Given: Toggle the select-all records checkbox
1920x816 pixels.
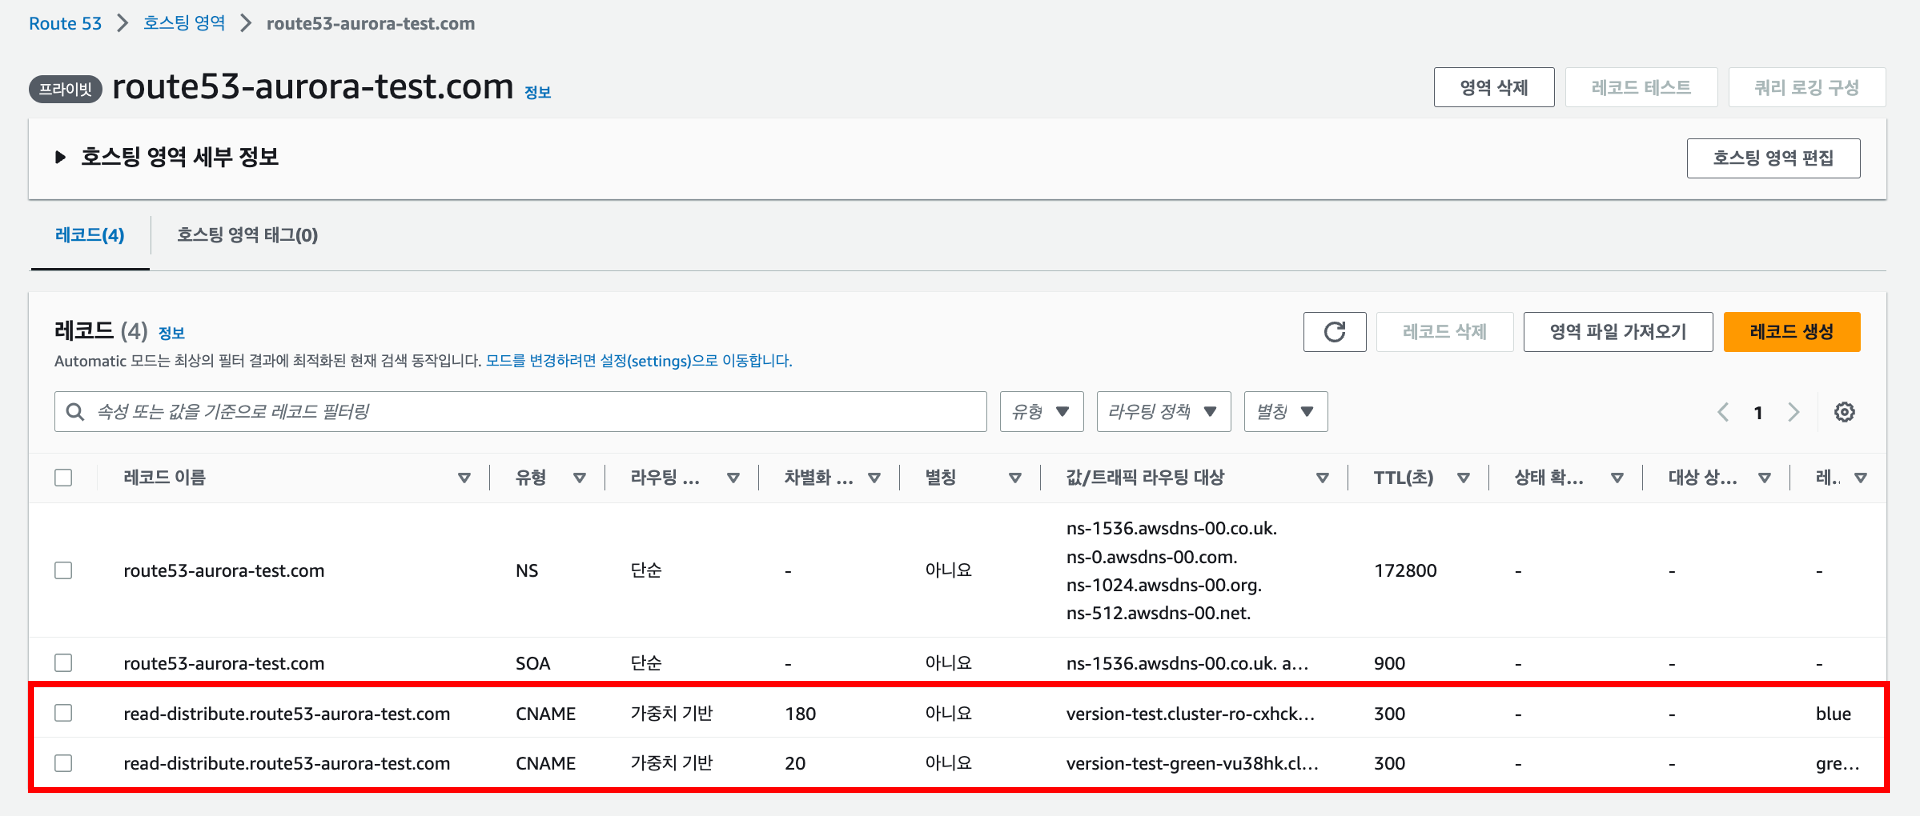Looking at the screenshot, I should click(63, 478).
